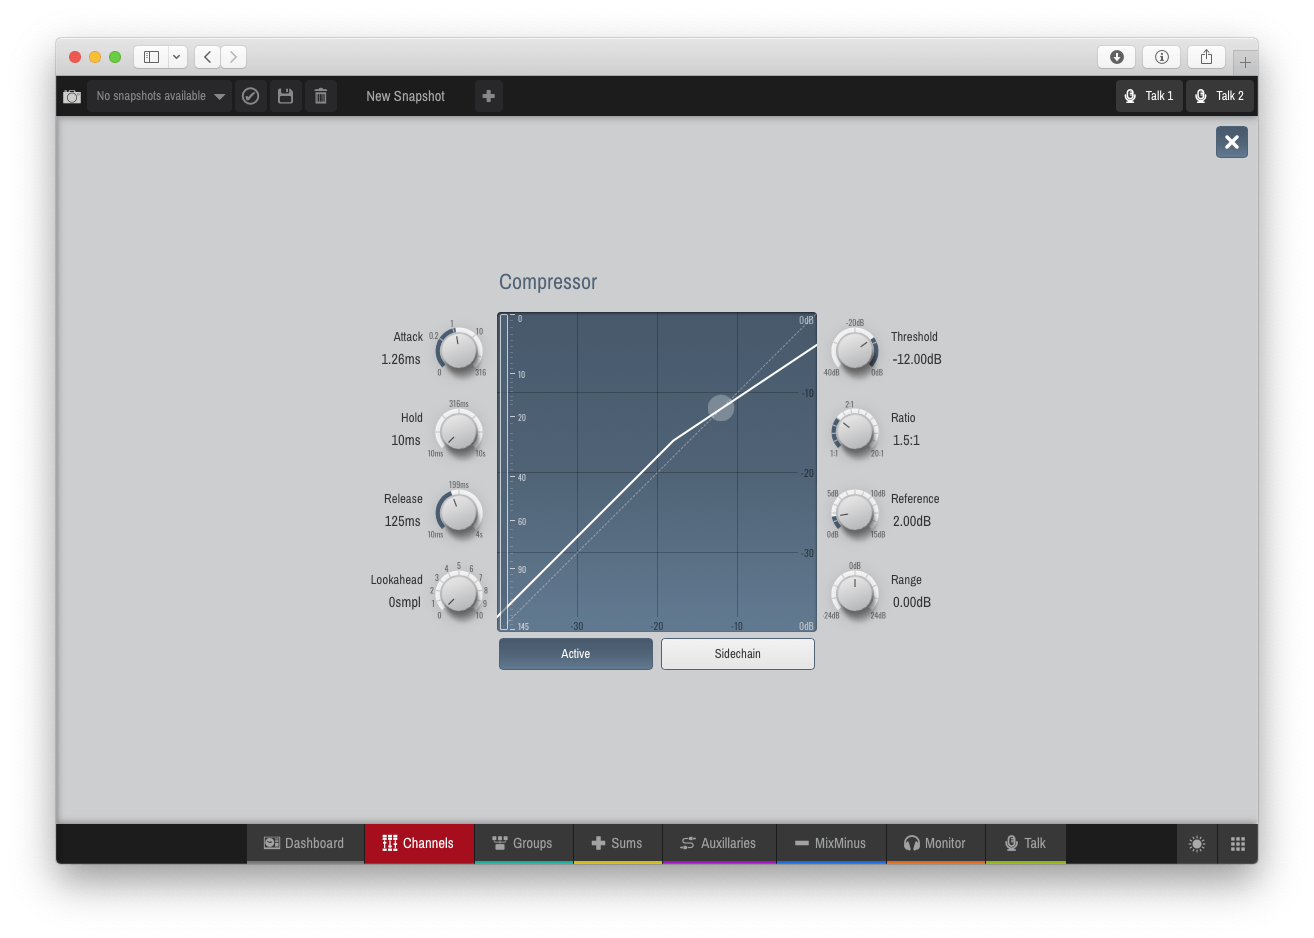Screen dimensions: 1314x938
Task: Click the apply snapshot checkmark icon
Action: (x=251, y=96)
